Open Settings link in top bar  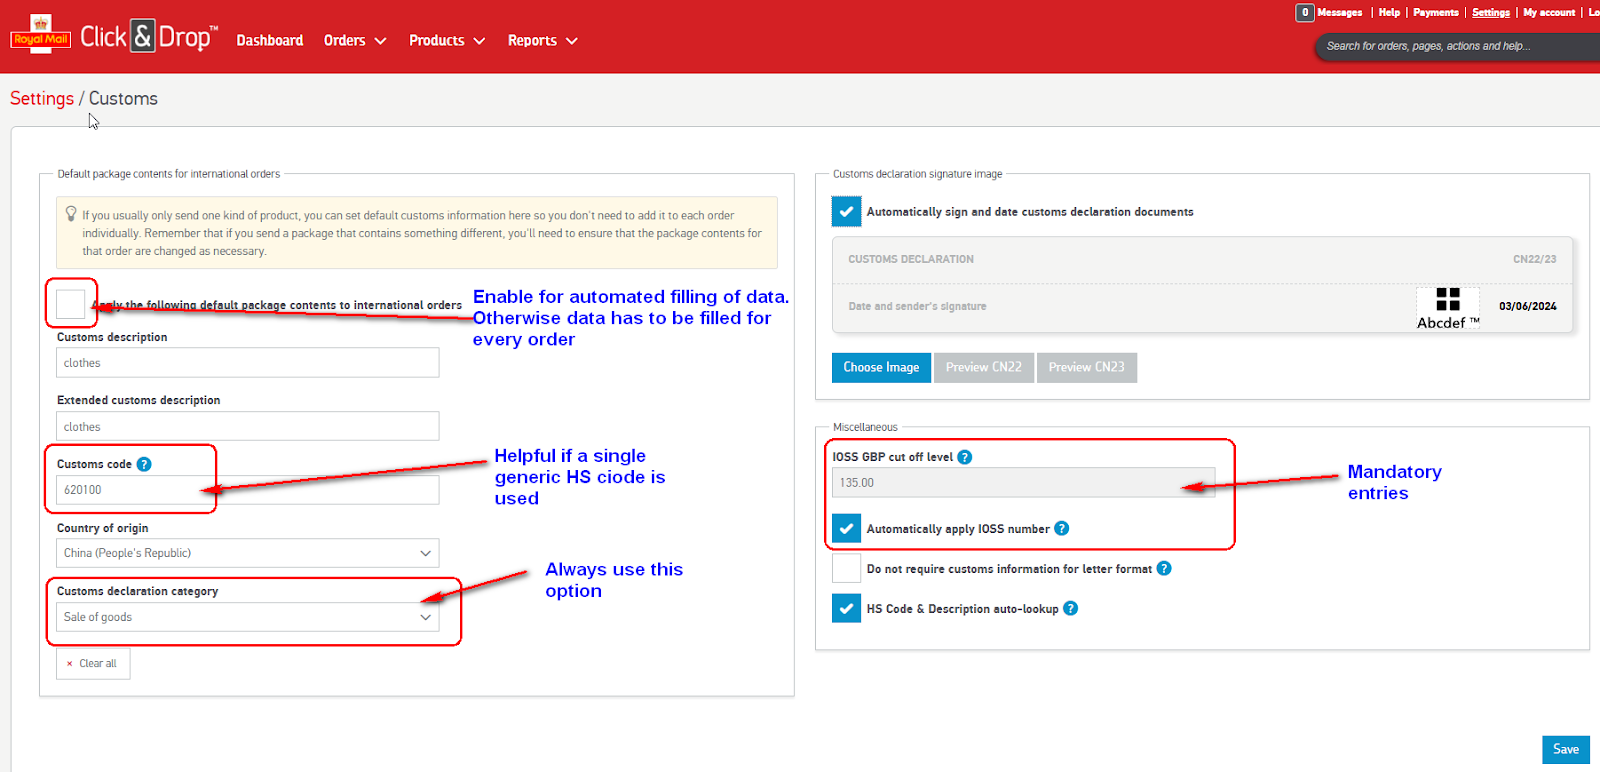coord(1491,12)
